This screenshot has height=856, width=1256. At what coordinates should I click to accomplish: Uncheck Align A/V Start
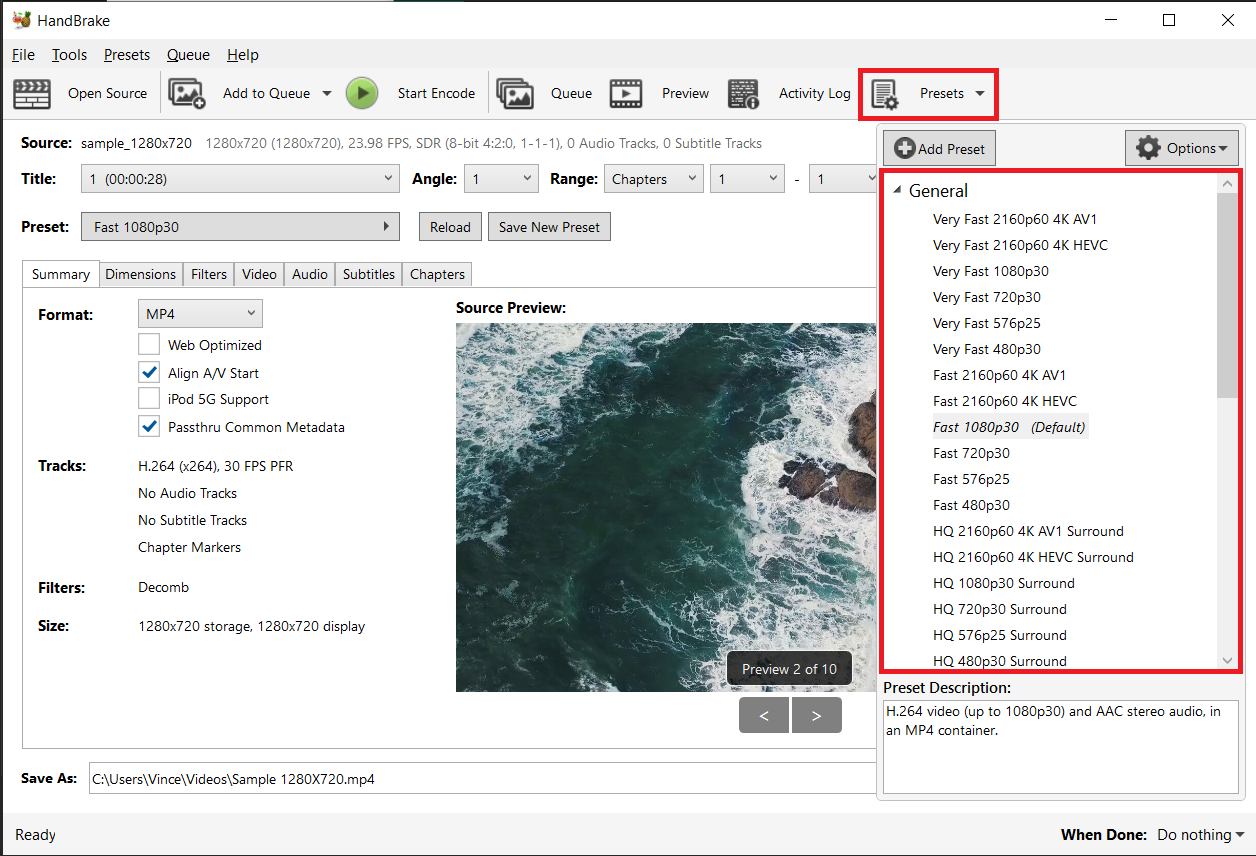pos(149,372)
